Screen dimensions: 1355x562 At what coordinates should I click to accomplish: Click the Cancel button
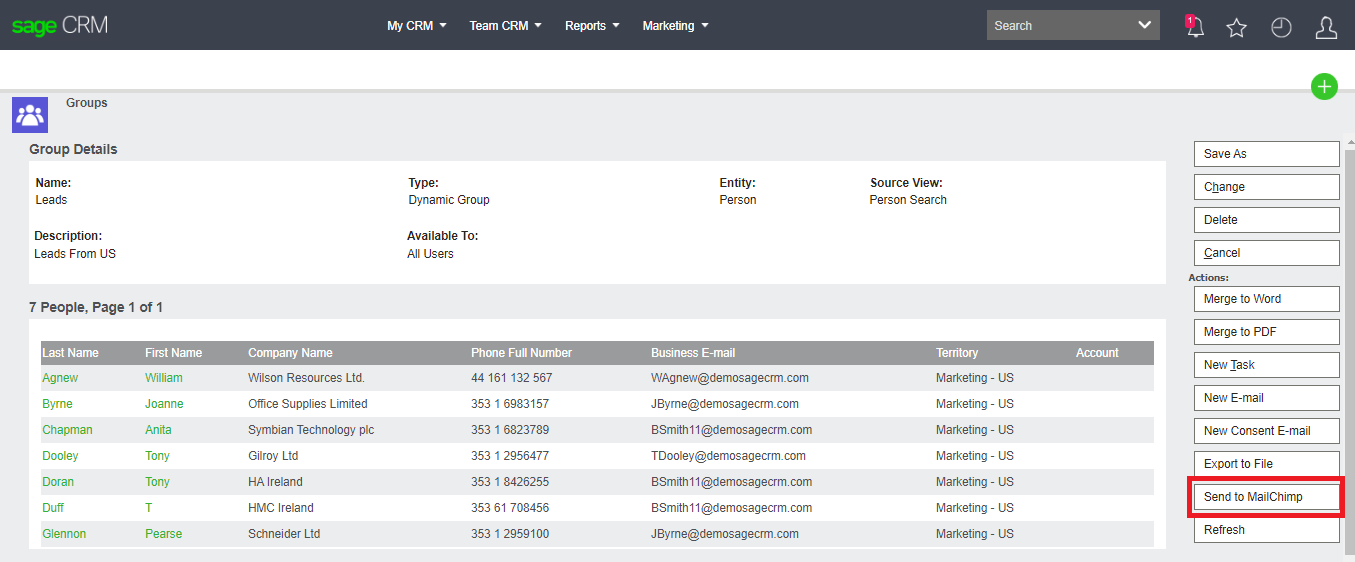click(1266, 253)
